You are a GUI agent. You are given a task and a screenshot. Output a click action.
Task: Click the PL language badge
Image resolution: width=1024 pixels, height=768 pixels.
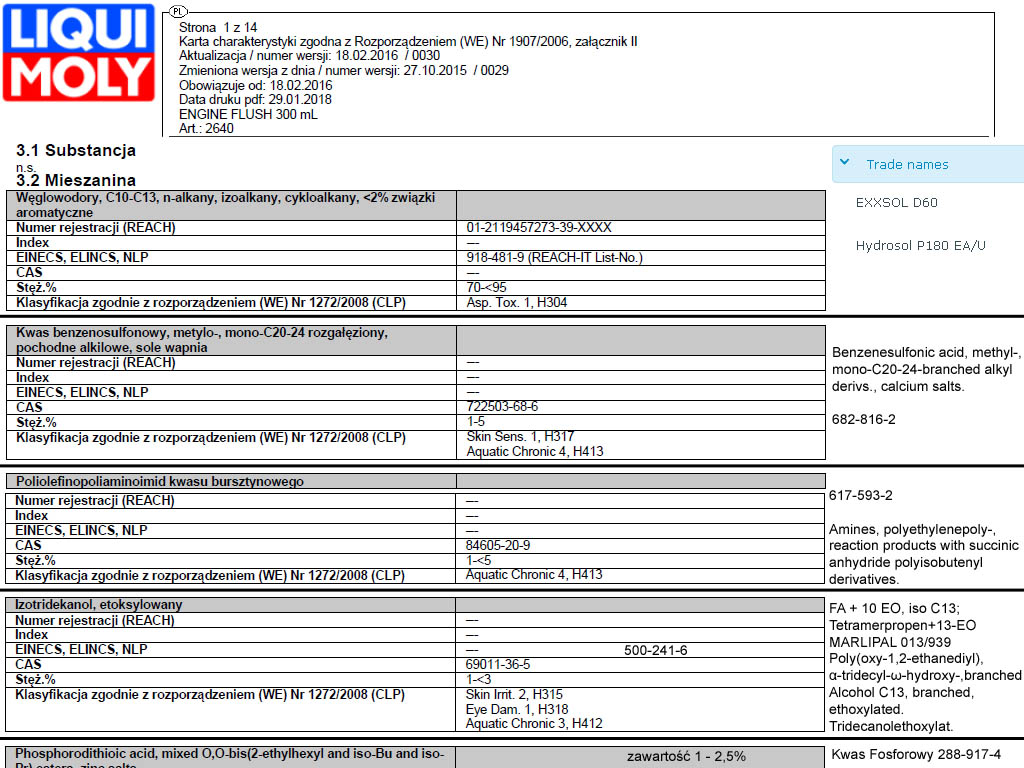pos(177,11)
